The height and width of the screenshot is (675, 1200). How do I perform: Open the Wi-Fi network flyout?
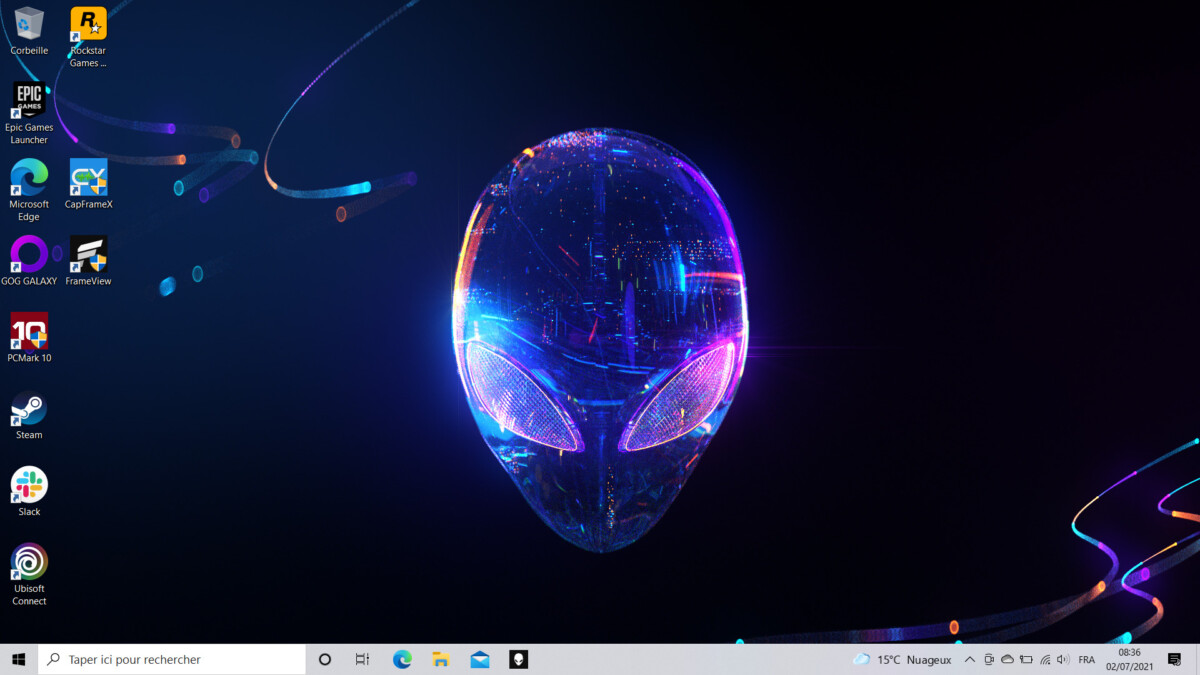tap(1045, 660)
